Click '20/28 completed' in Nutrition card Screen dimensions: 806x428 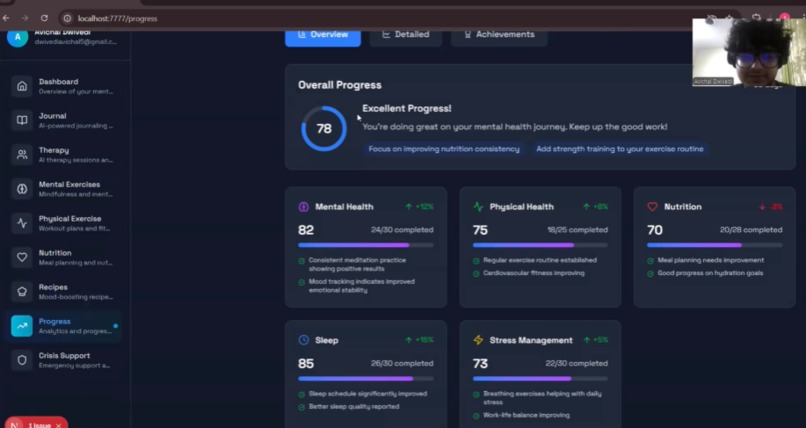click(751, 230)
